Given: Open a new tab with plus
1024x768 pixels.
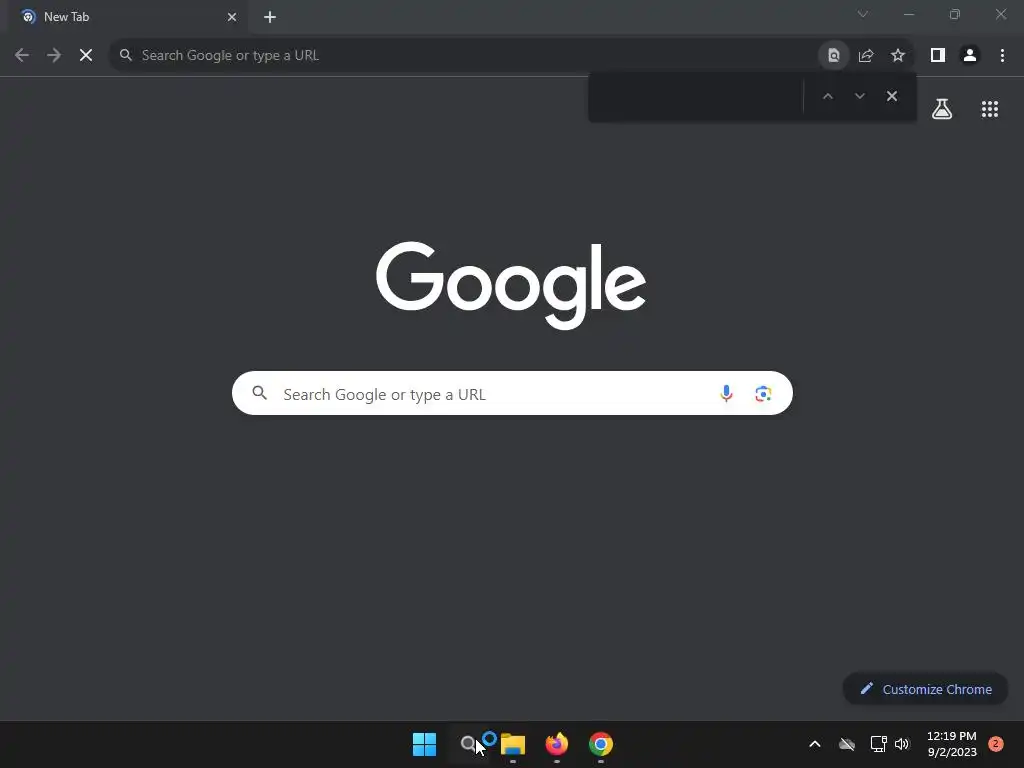Looking at the screenshot, I should [x=270, y=17].
